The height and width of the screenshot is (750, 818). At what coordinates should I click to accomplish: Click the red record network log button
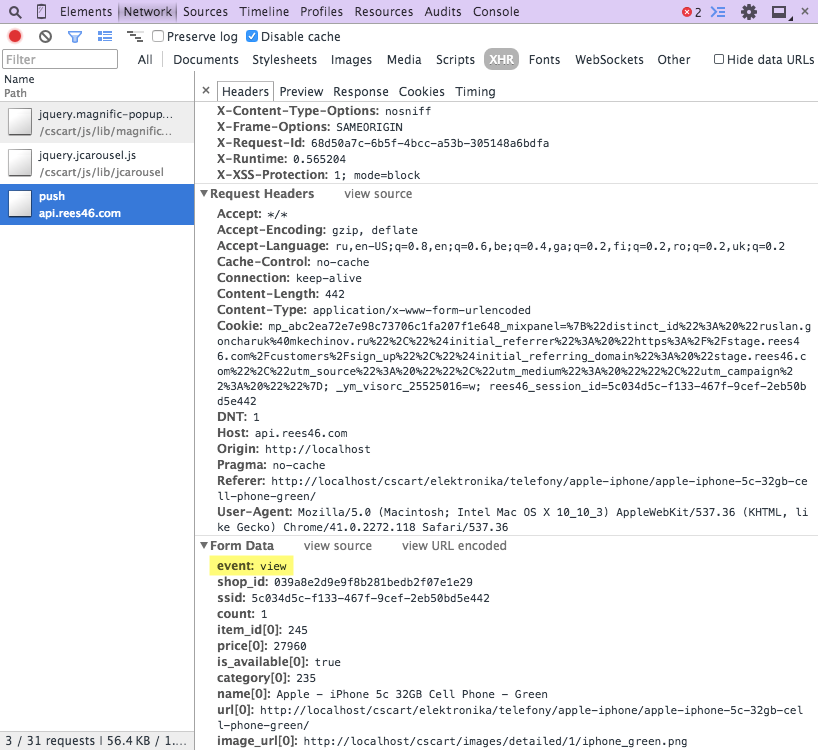(15, 36)
